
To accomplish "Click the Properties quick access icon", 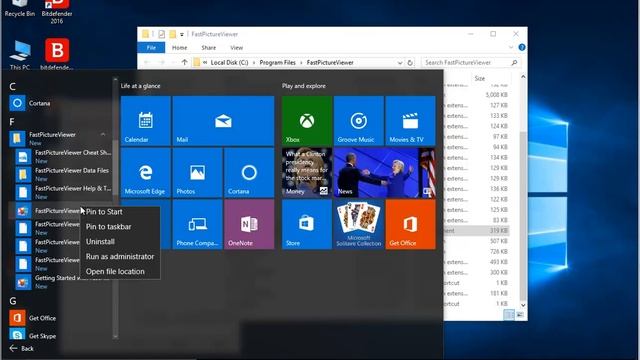I will (162, 34).
